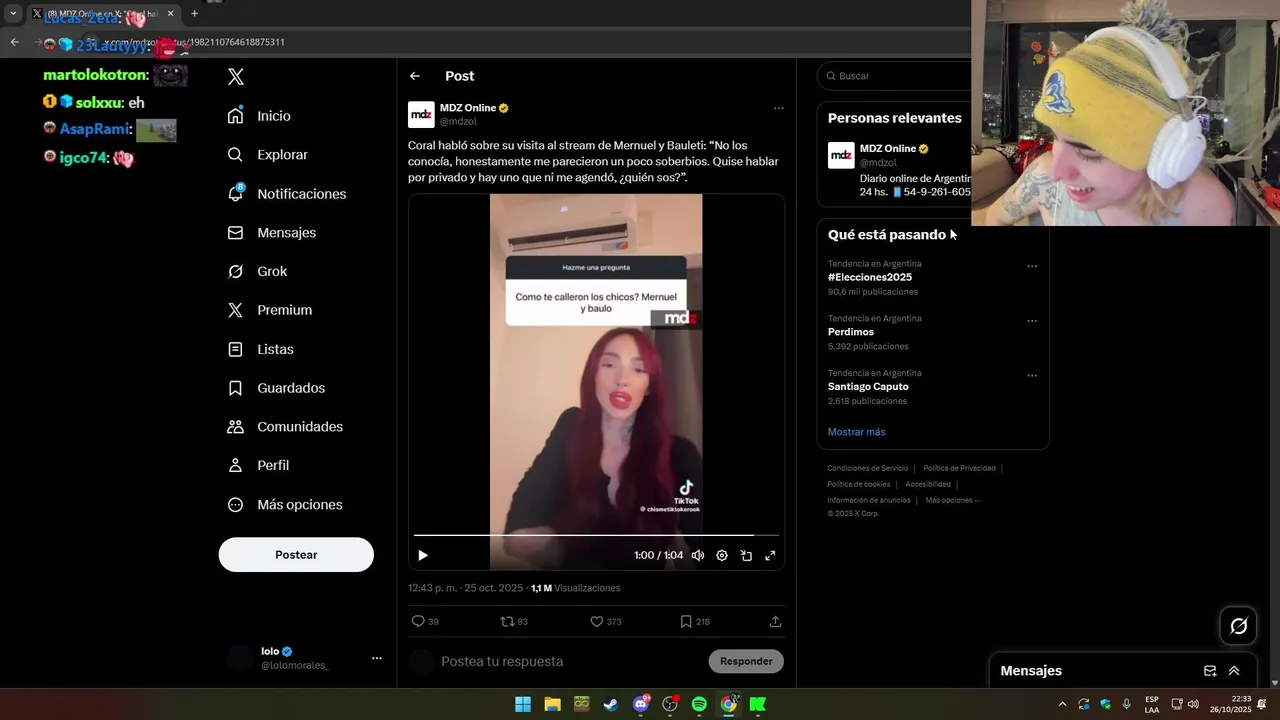The width and height of the screenshot is (1280, 720).
Task: Expand the Mensajes drawer
Action: tap(1234, 671)
